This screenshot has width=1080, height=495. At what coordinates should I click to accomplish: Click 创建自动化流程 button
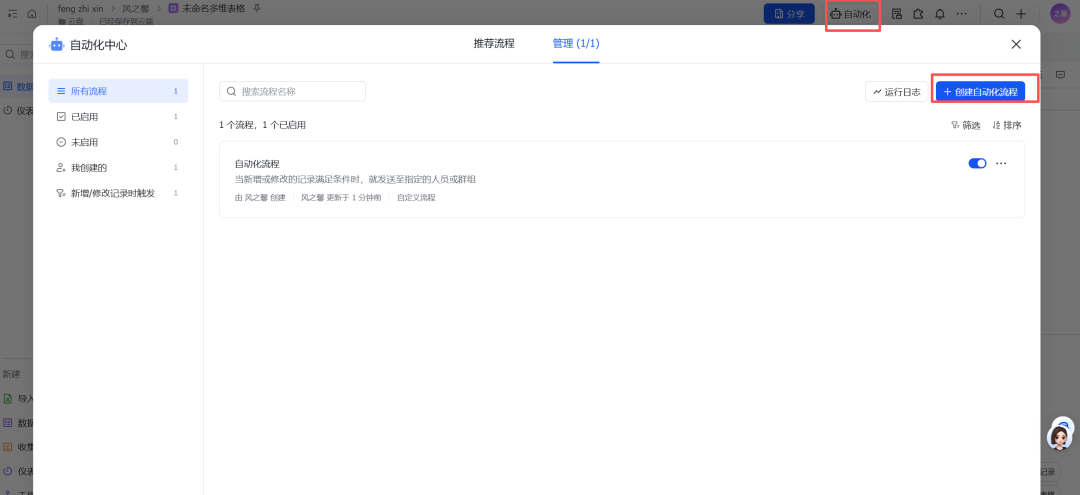[980, 91]
